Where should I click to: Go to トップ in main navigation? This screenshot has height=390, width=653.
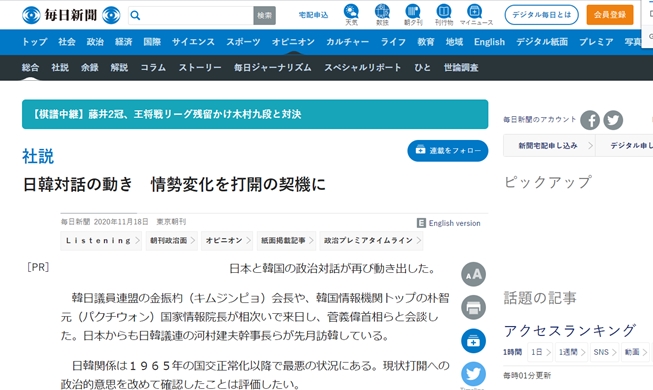35,42
